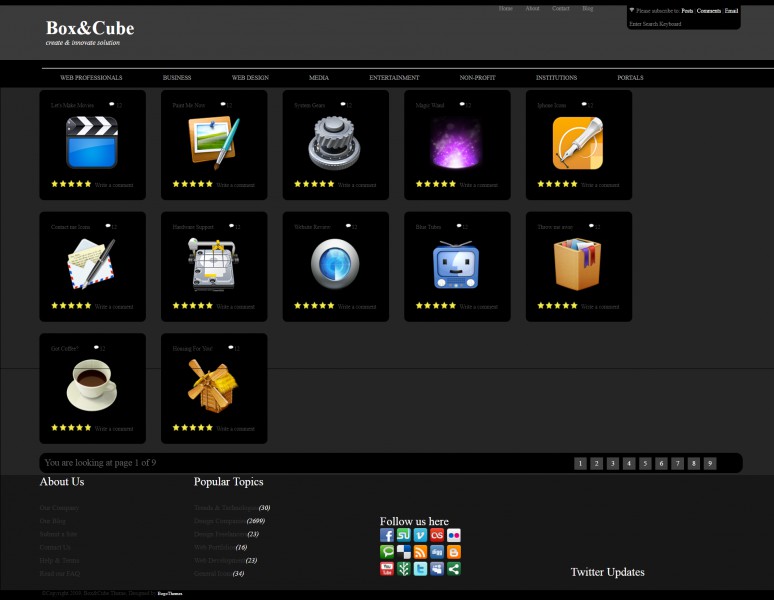
Task: Click Write a comment under Magic Wand
Action: 478,185
